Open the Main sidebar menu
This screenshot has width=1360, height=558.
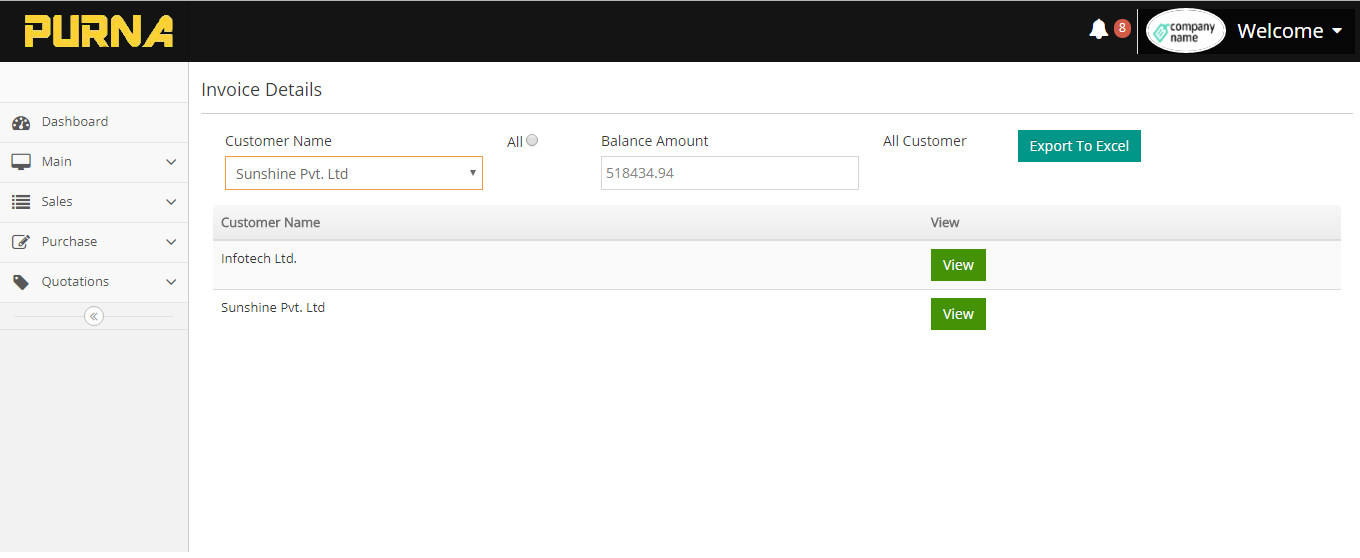click(x=94, y=162)
